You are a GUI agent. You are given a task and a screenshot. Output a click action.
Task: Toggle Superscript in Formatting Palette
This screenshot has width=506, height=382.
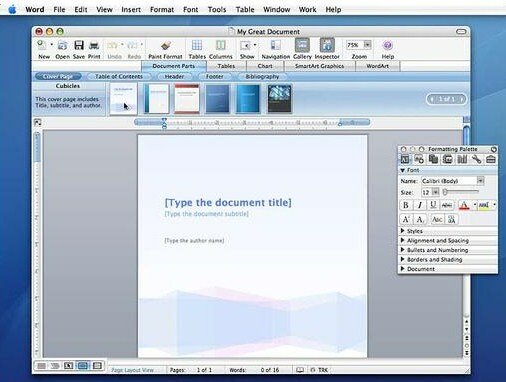click(x=406, y=219)
